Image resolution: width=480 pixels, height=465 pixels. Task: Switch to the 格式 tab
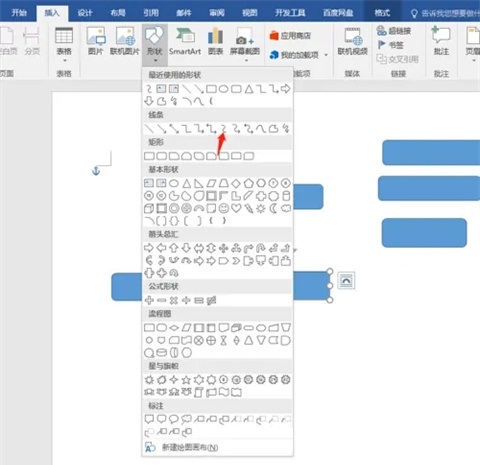[x=382, y=13]
